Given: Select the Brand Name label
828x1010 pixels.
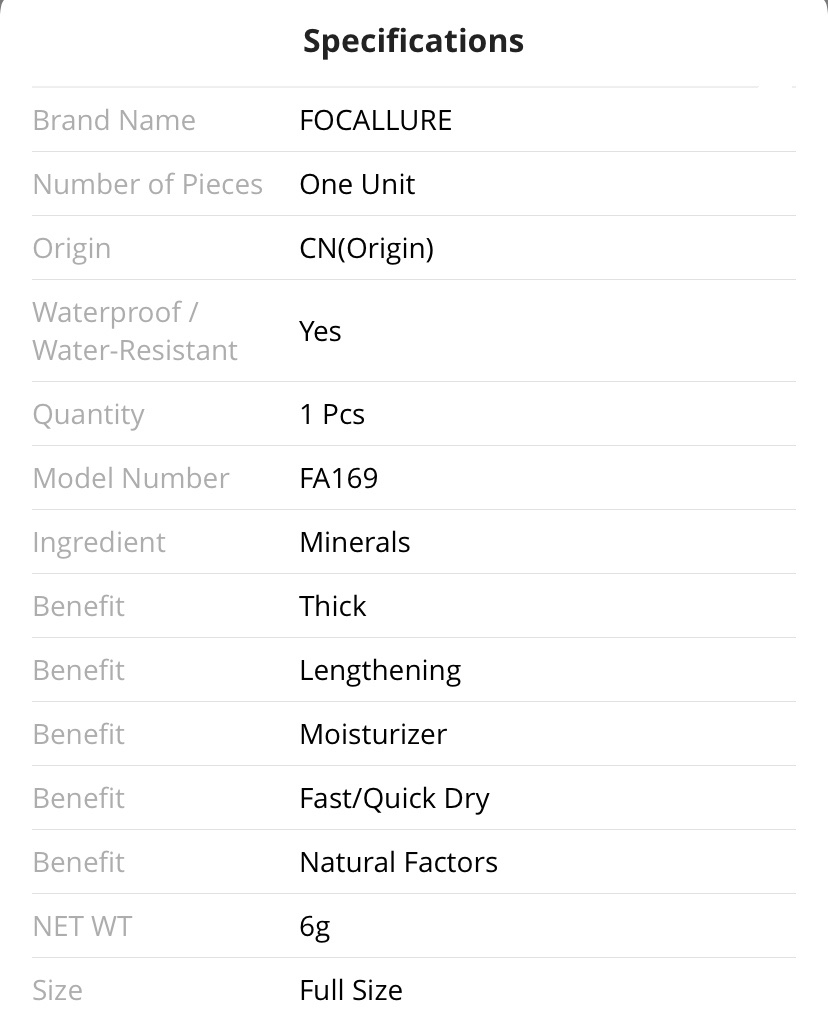Looking at the screenshot, I should 114,120.
